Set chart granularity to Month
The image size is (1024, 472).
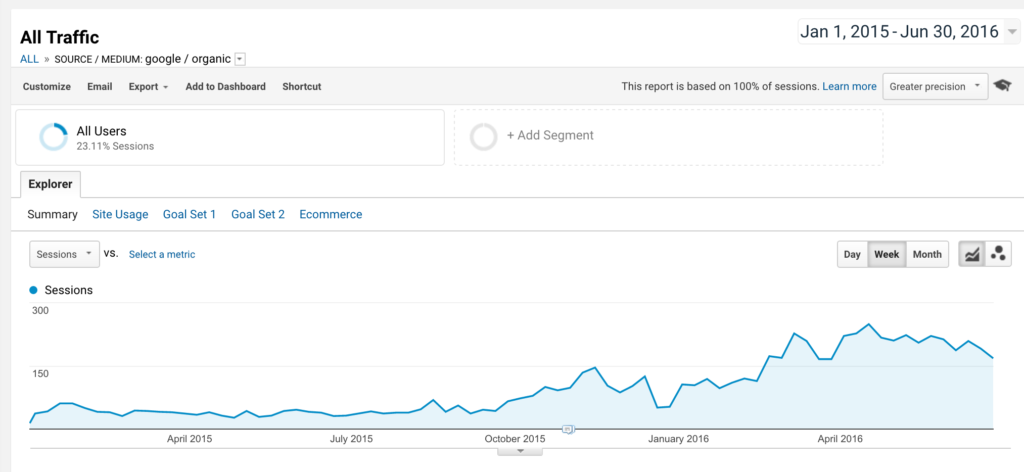coord(927,254)
